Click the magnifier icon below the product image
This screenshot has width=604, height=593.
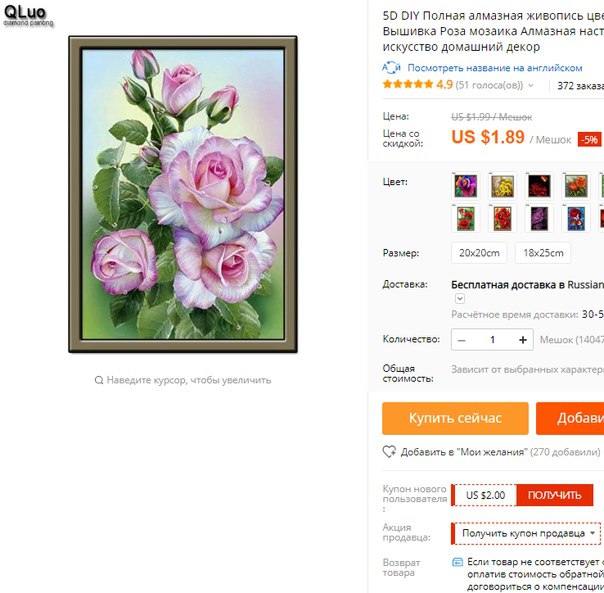pos(99,380)
